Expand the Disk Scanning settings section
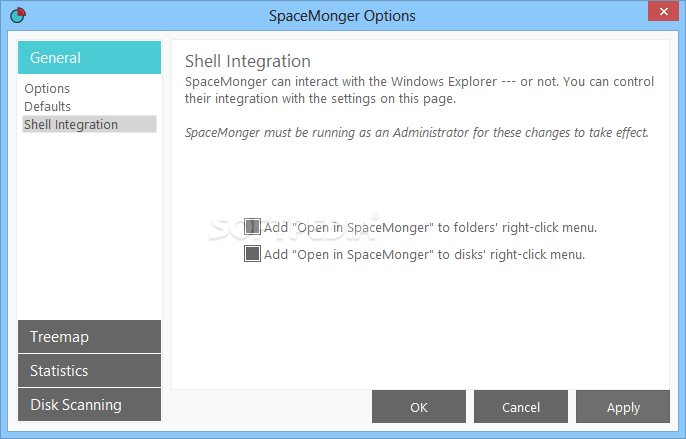The width and height of the screenshot is (686, 439). point(89,405)
